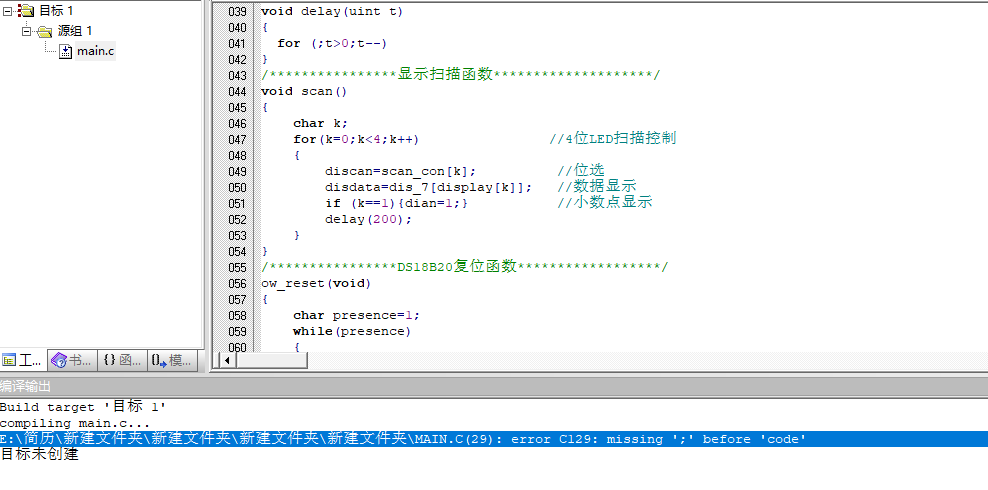Click the main.c file icon

65,51
